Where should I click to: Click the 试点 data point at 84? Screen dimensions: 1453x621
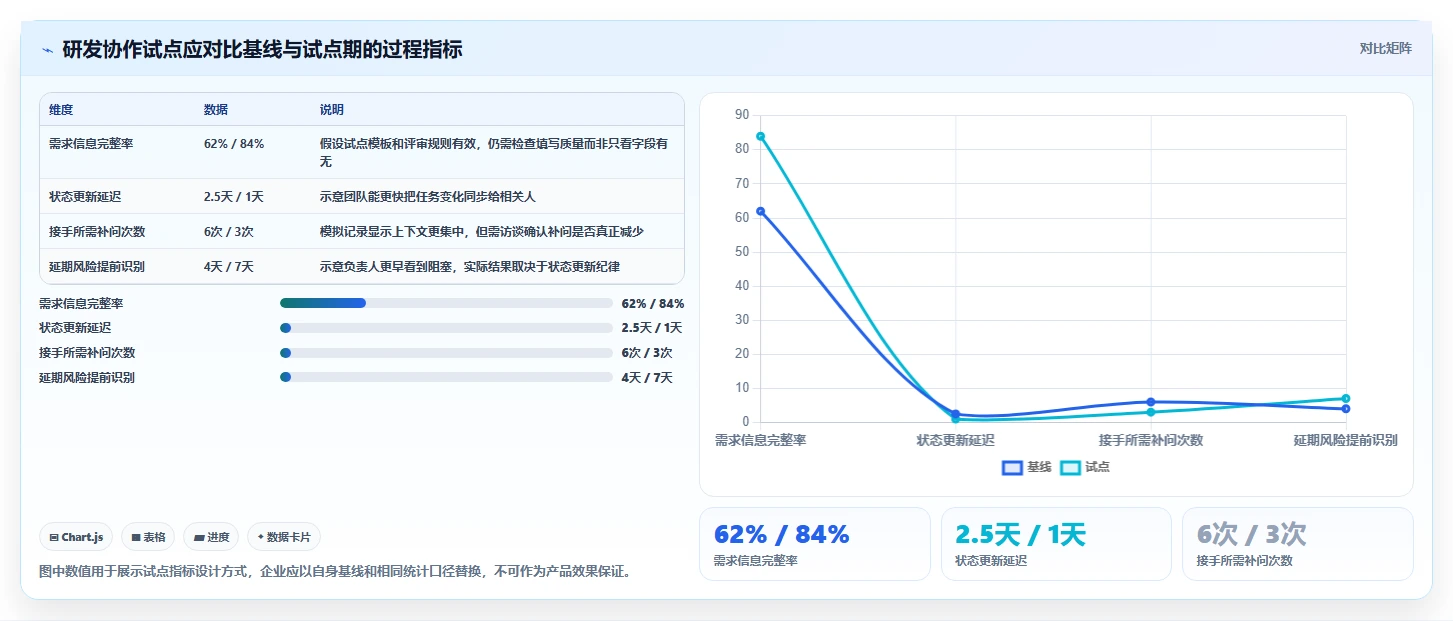tap(761, 136)
